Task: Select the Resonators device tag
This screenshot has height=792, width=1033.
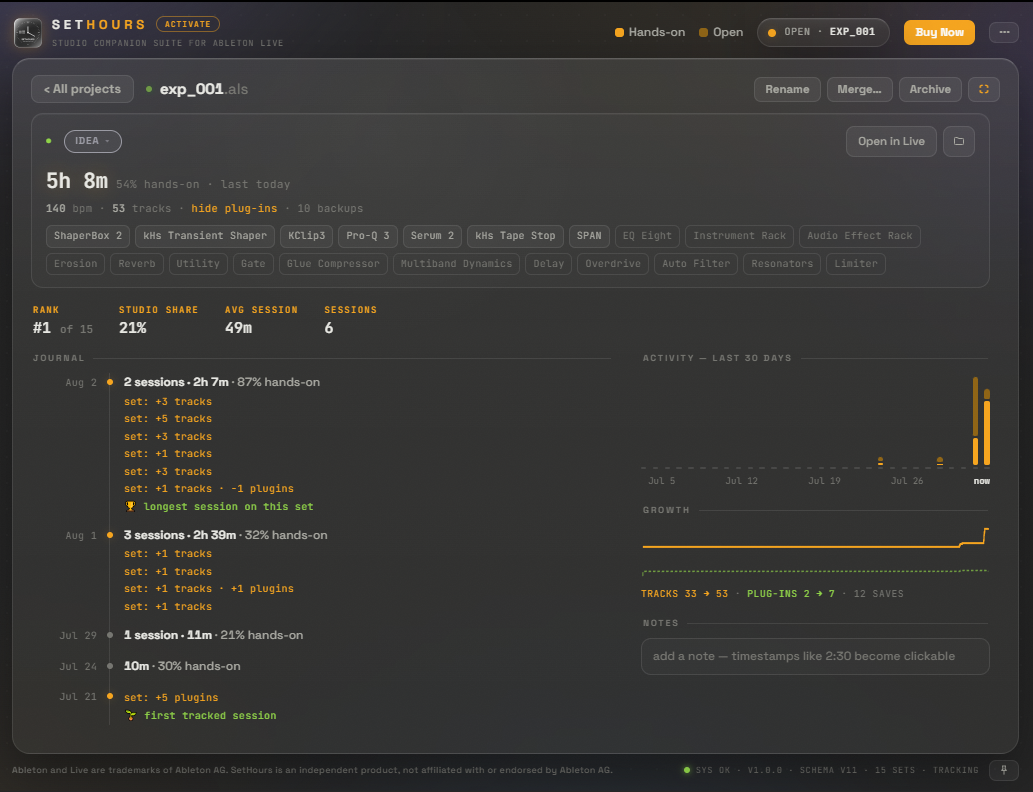Action: (x=782, y=264)
